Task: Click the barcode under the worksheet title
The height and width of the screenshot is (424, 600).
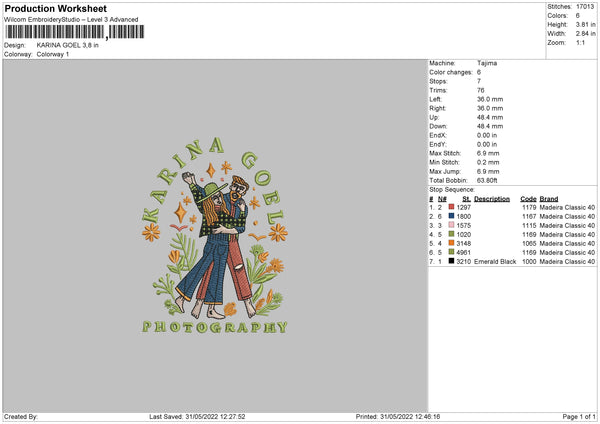Action: click(75, 32)
